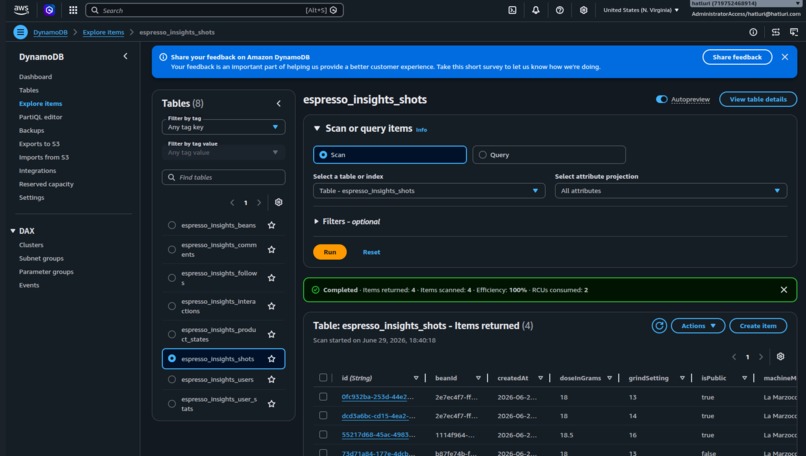Collapse the DynamoDB navigation sidebar
This screenshot has height=456, width=806.
point(125,56)
